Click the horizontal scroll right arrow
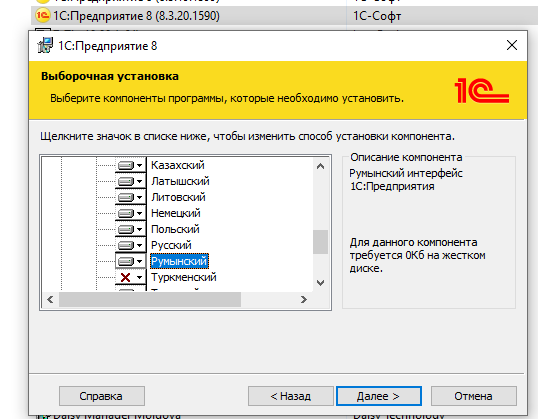538x419 pixels. coord(303,300)
